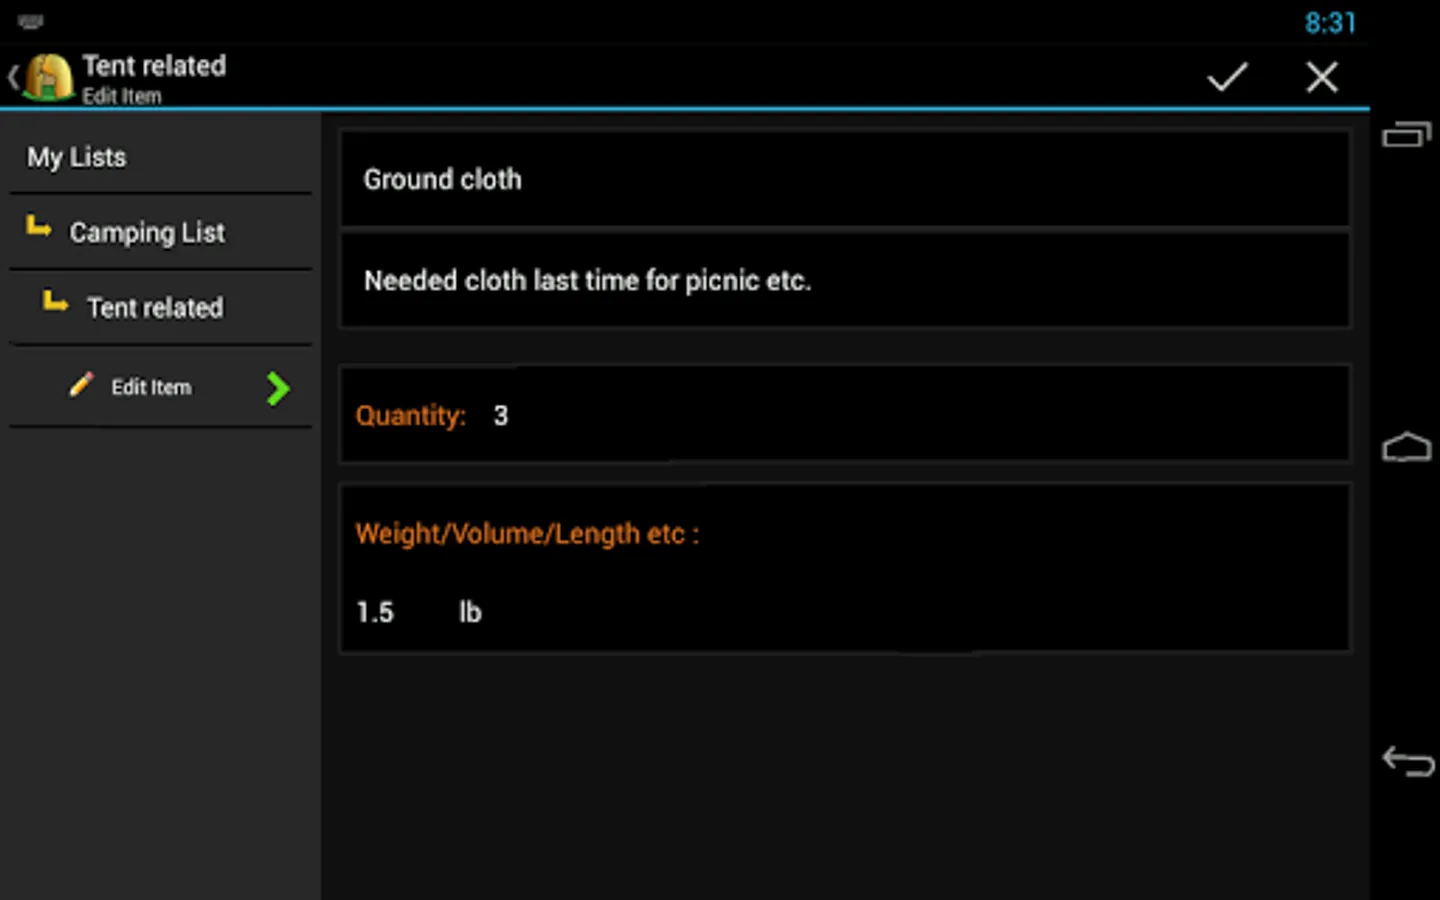Edit the 1.5 weight value
Viewport: 1440px width, 900px height.
(376, 612)
